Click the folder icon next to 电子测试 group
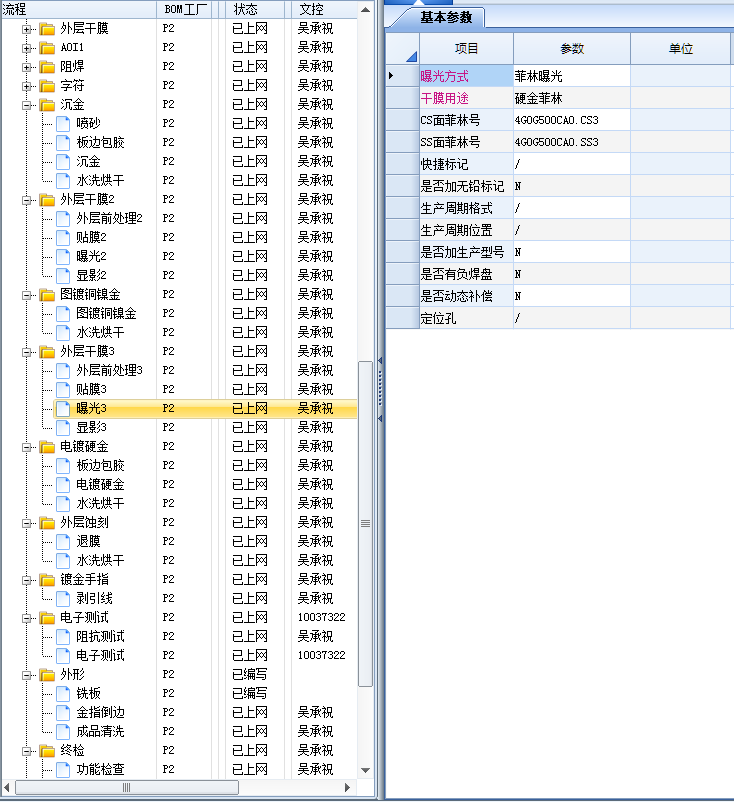This screenshot has height=802, width=734. point(47,617)
